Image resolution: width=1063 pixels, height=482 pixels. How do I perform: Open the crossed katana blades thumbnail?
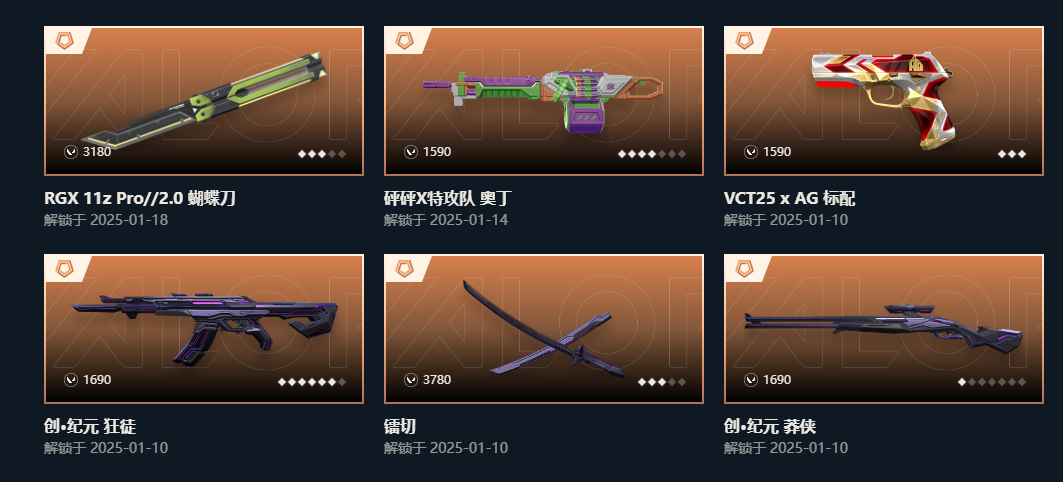(x=544, y=329)
